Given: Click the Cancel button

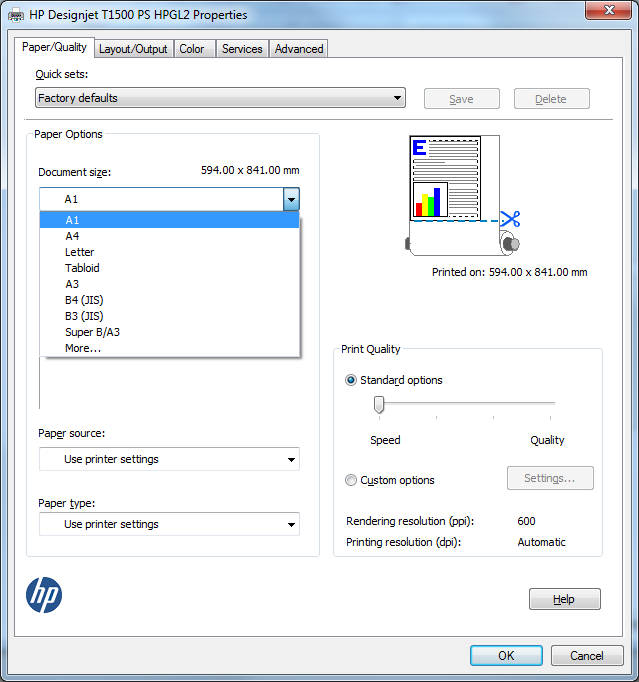Looking at the screenshot, I should click(587, 655).
